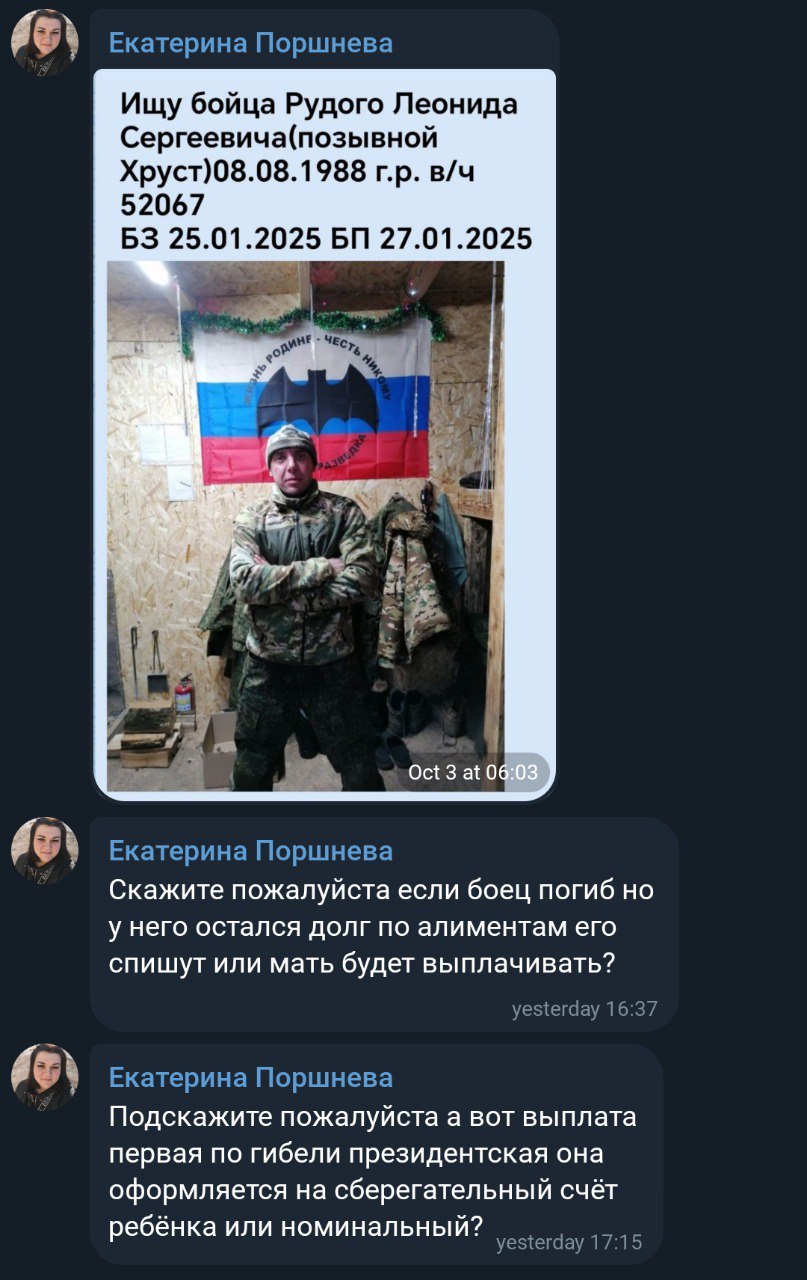
Task: Open the soldier photo in full view
Action: coord(305,527)
